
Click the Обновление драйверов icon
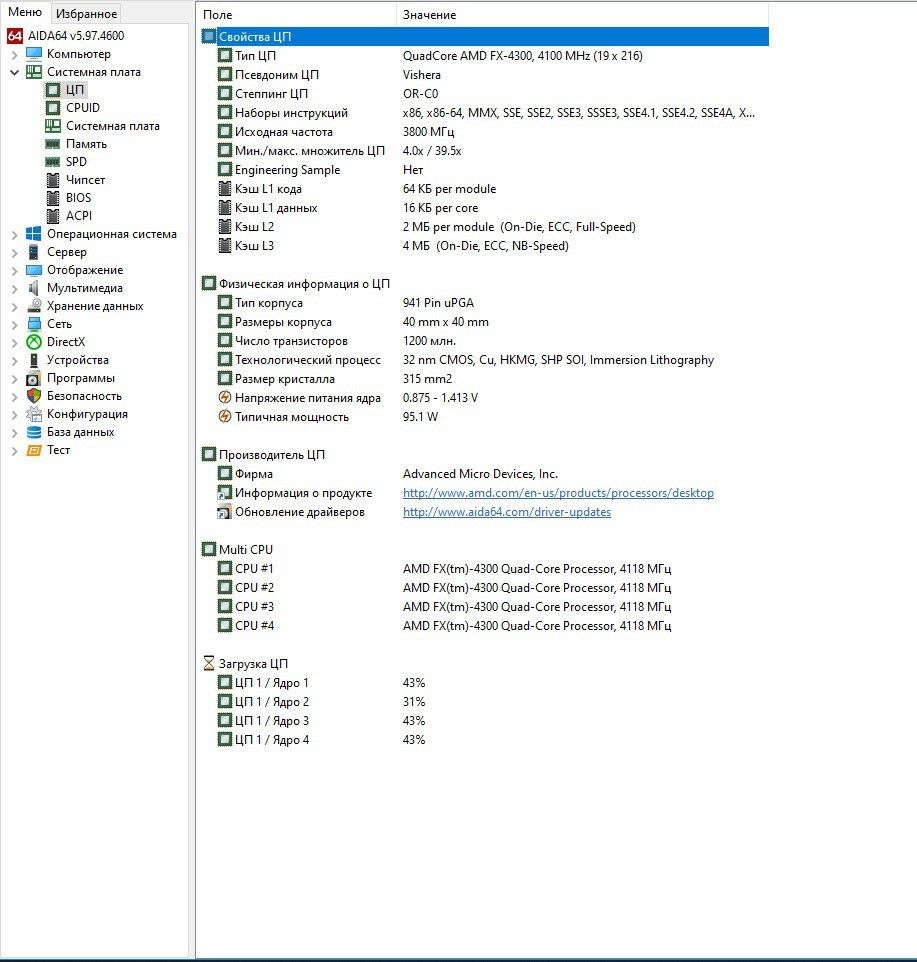click(x=224, y=512)
